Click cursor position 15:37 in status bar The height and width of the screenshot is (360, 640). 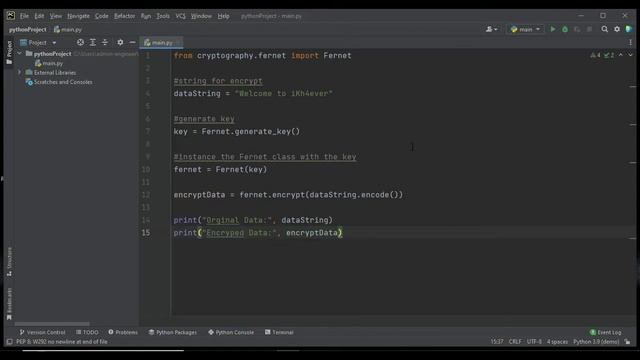[497, 342]
